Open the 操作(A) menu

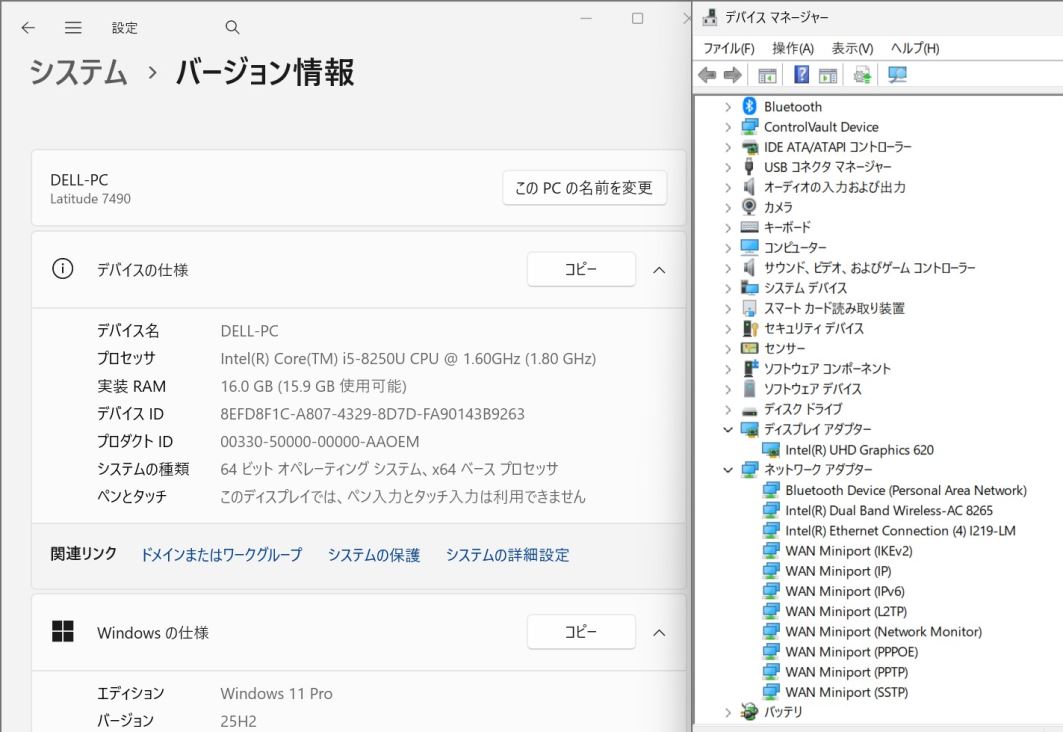(x=792, y=48)
